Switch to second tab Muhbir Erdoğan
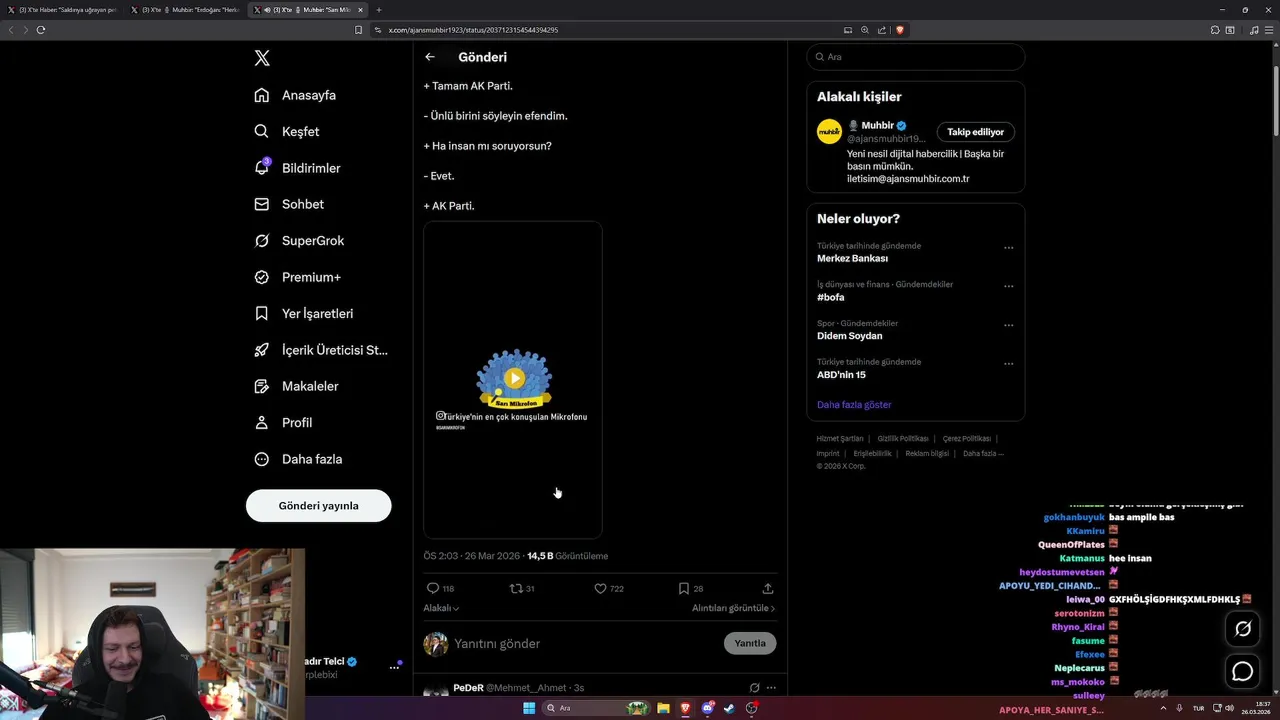1280x720 pixels. click(186, 10)
